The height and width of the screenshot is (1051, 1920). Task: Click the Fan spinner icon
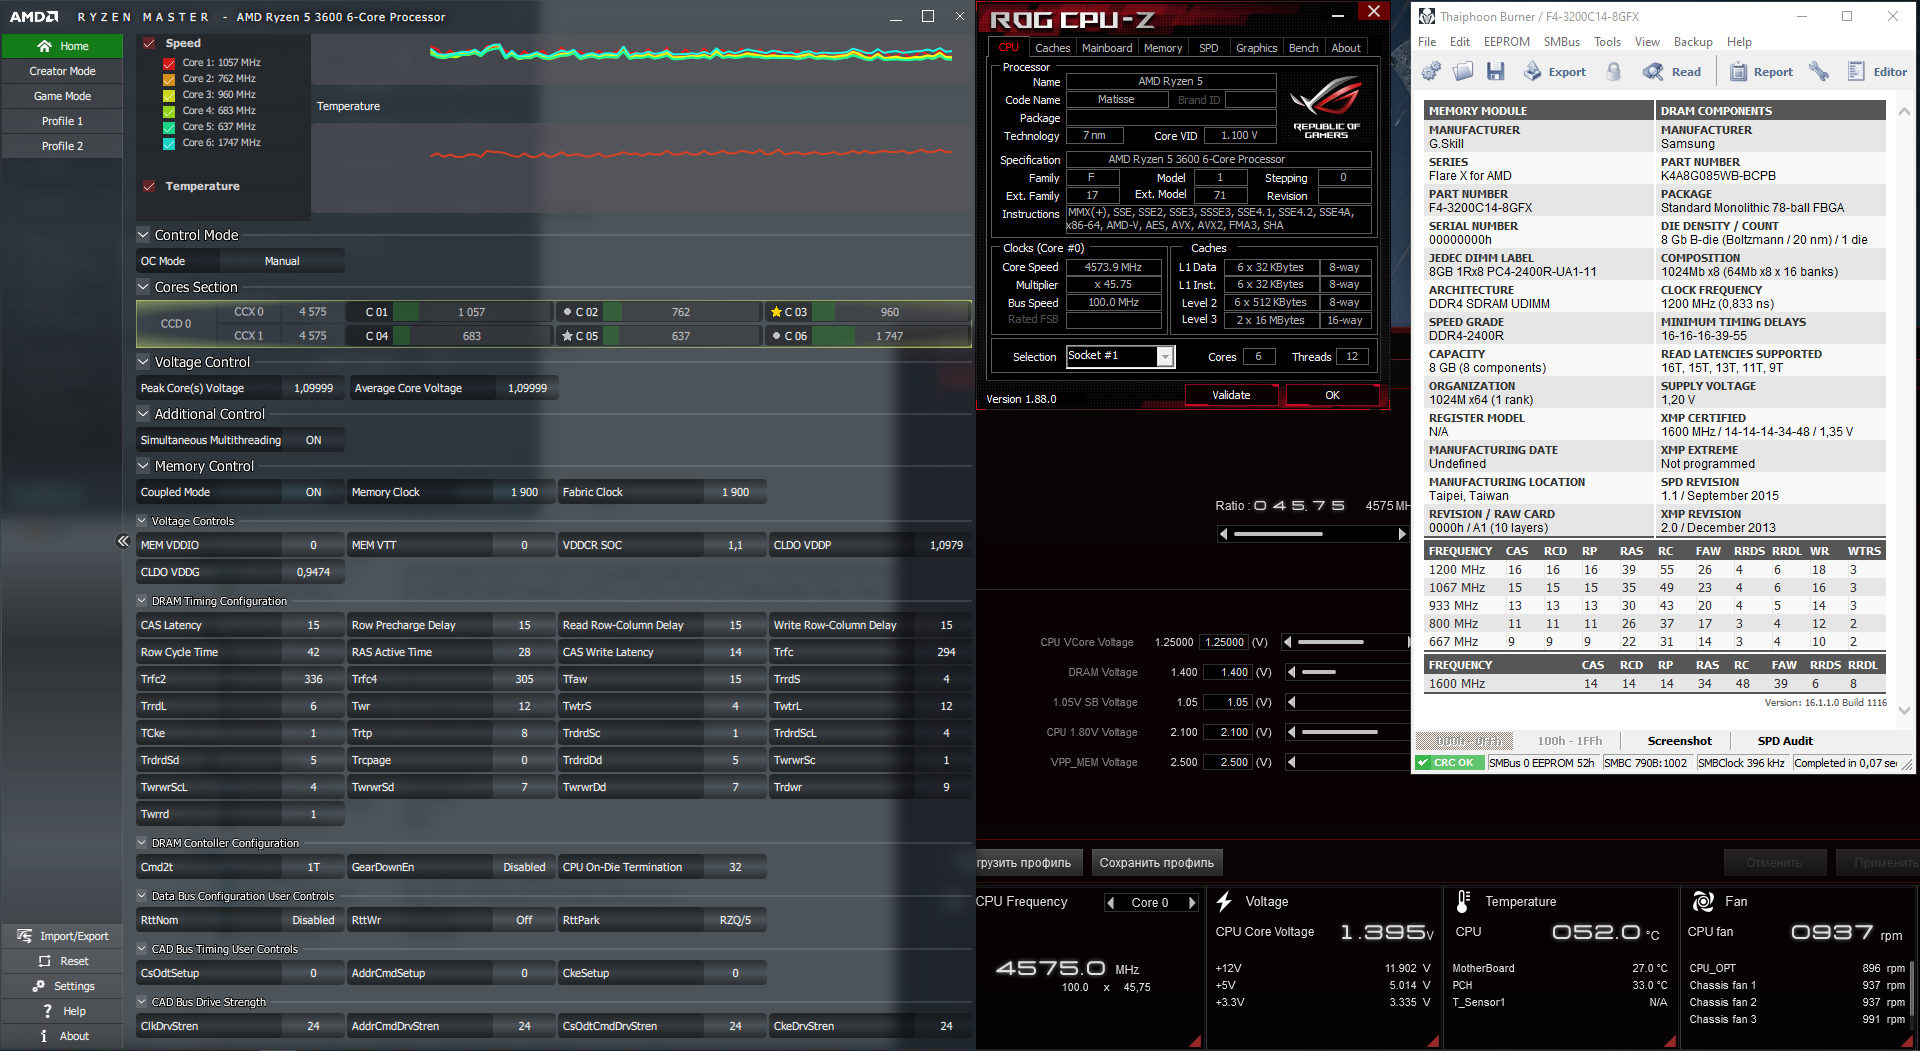tap(1702, 901)
